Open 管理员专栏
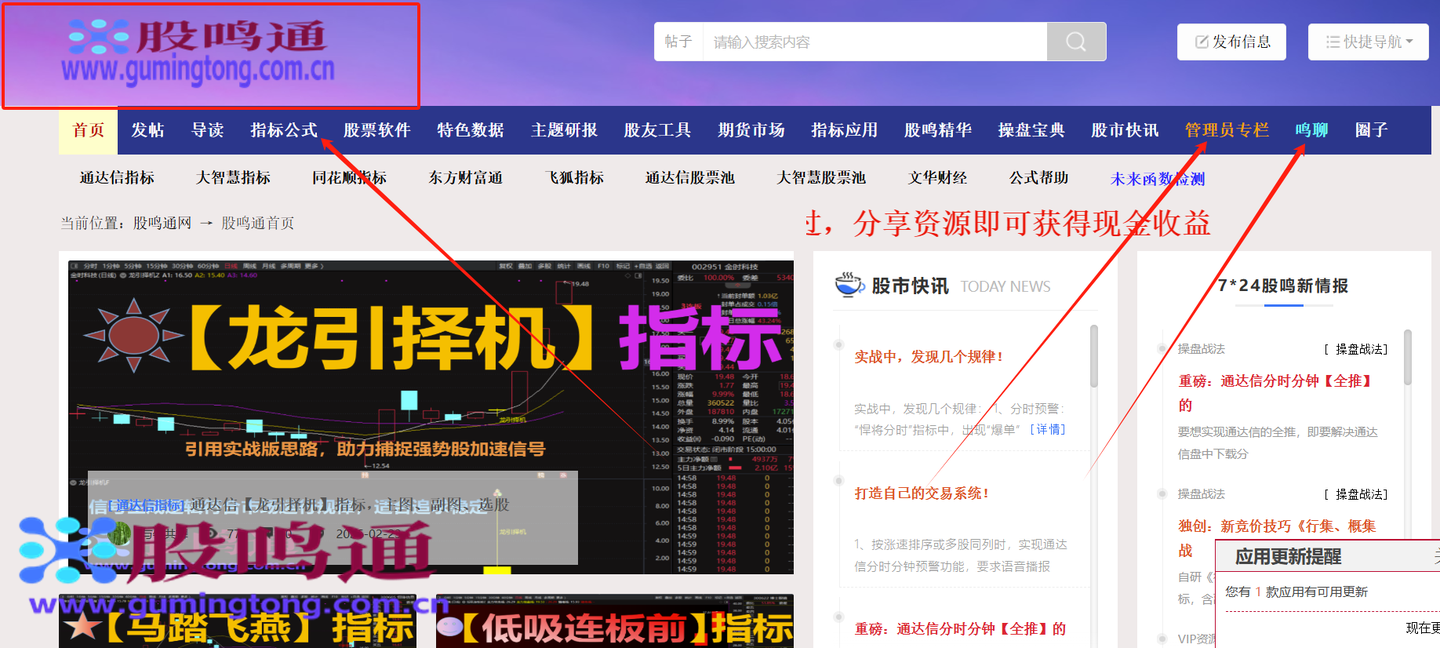 coord(1227,130)
